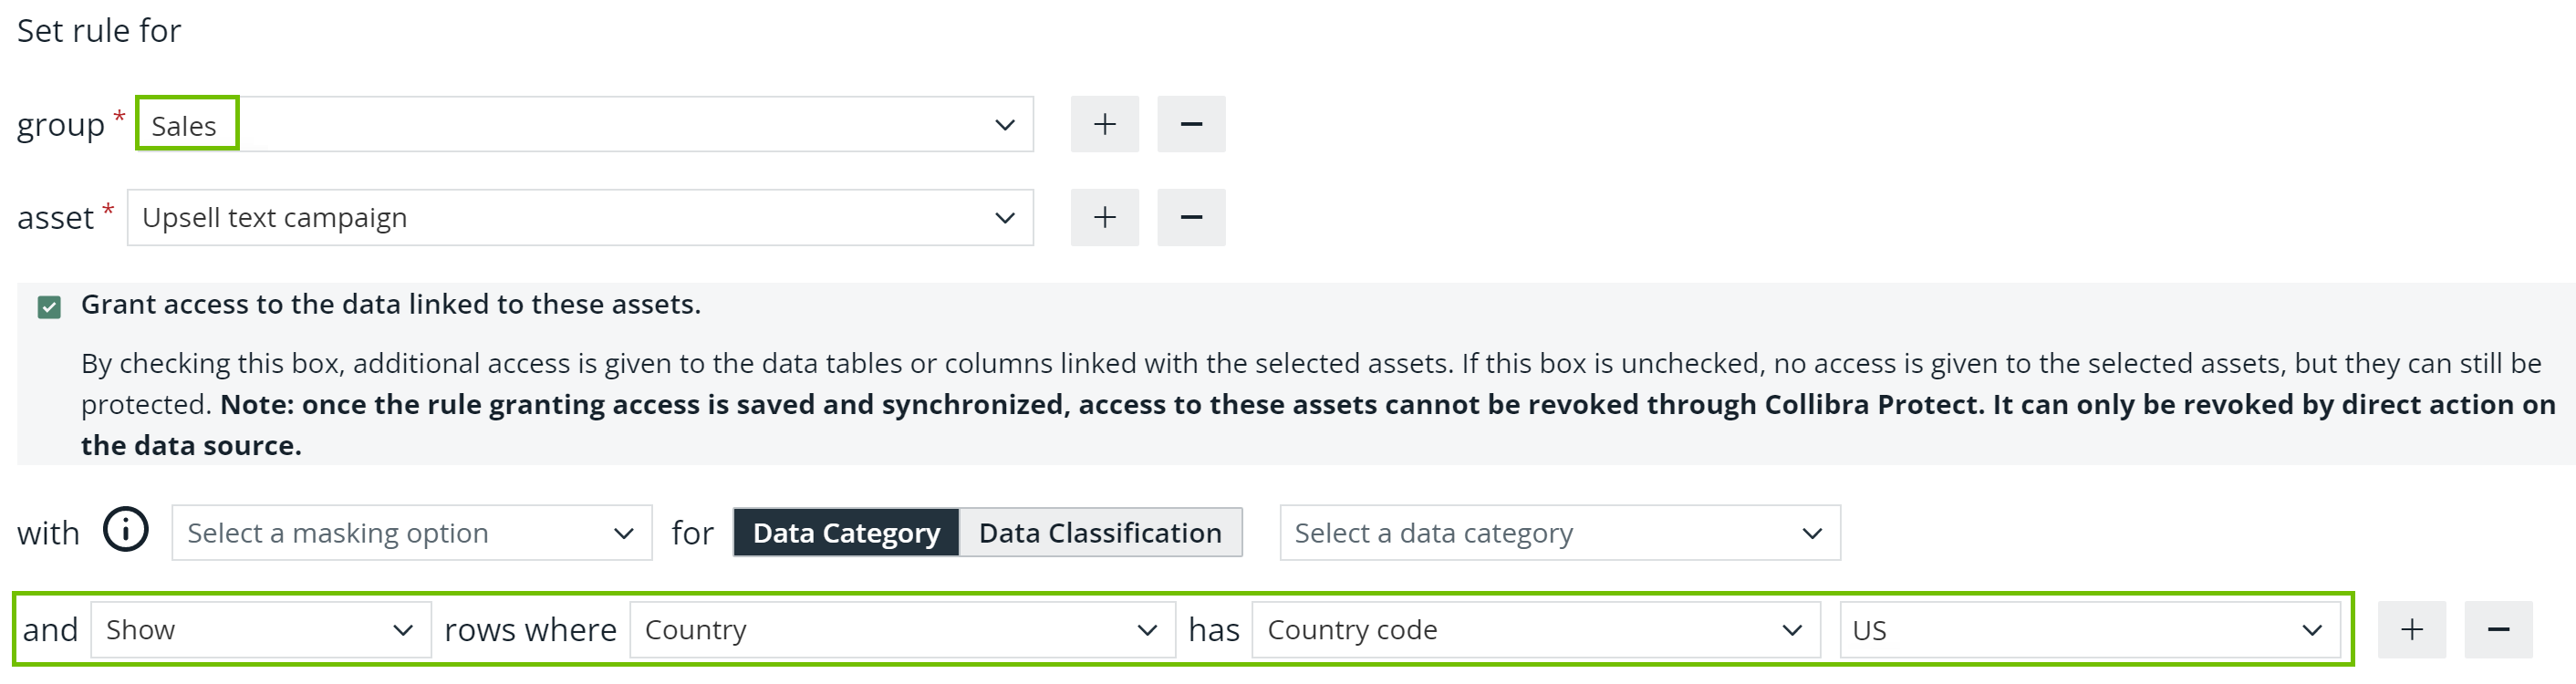2576x684 pixels.
Task: Delete the row filter condition
Action: (x=2499, y=629)
